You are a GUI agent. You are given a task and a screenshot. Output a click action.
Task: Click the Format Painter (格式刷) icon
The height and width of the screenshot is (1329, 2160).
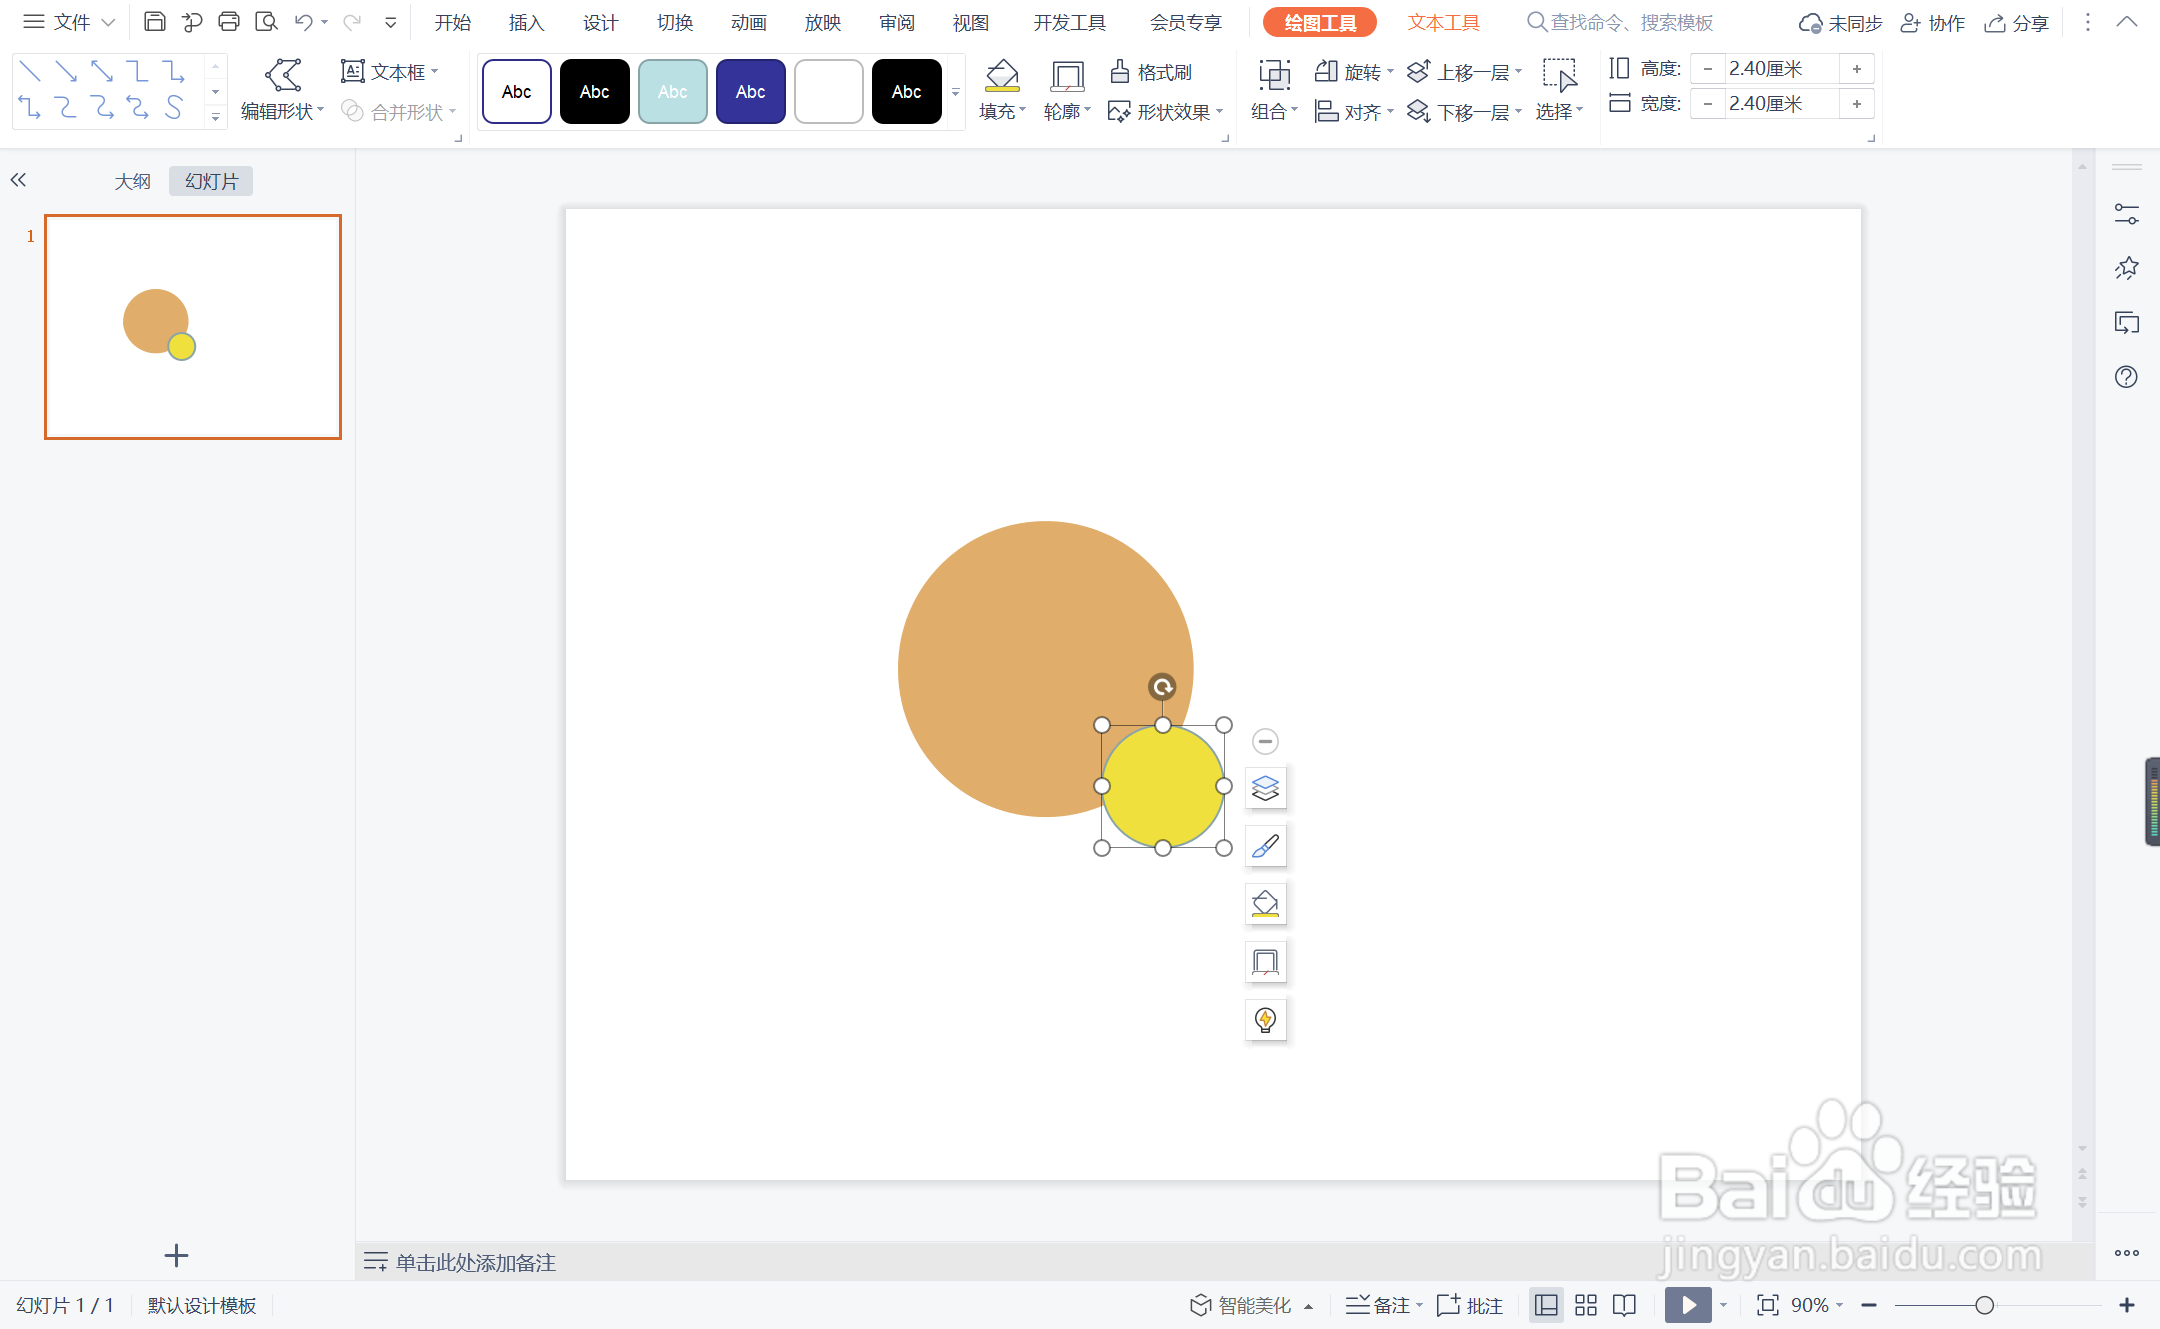1121,72
